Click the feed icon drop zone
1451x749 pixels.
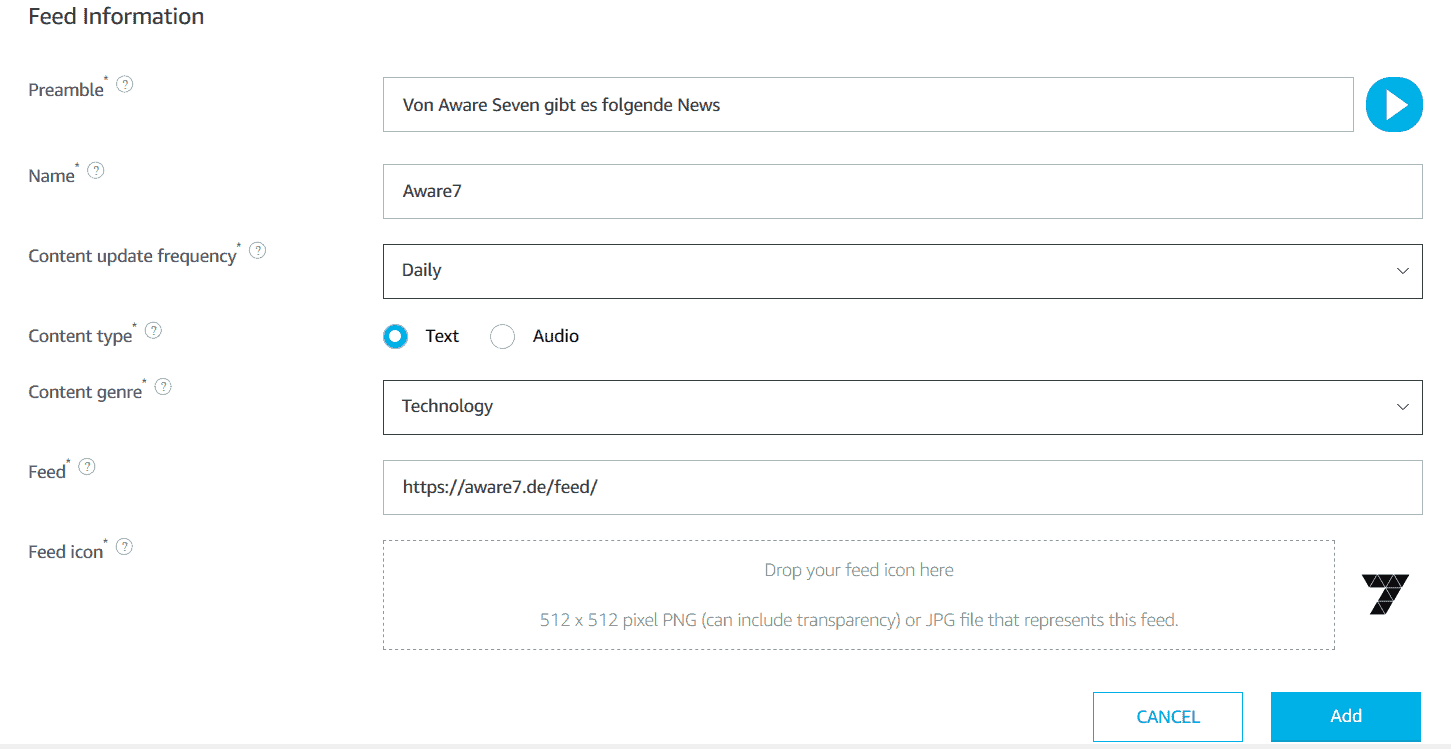point(858,594)
